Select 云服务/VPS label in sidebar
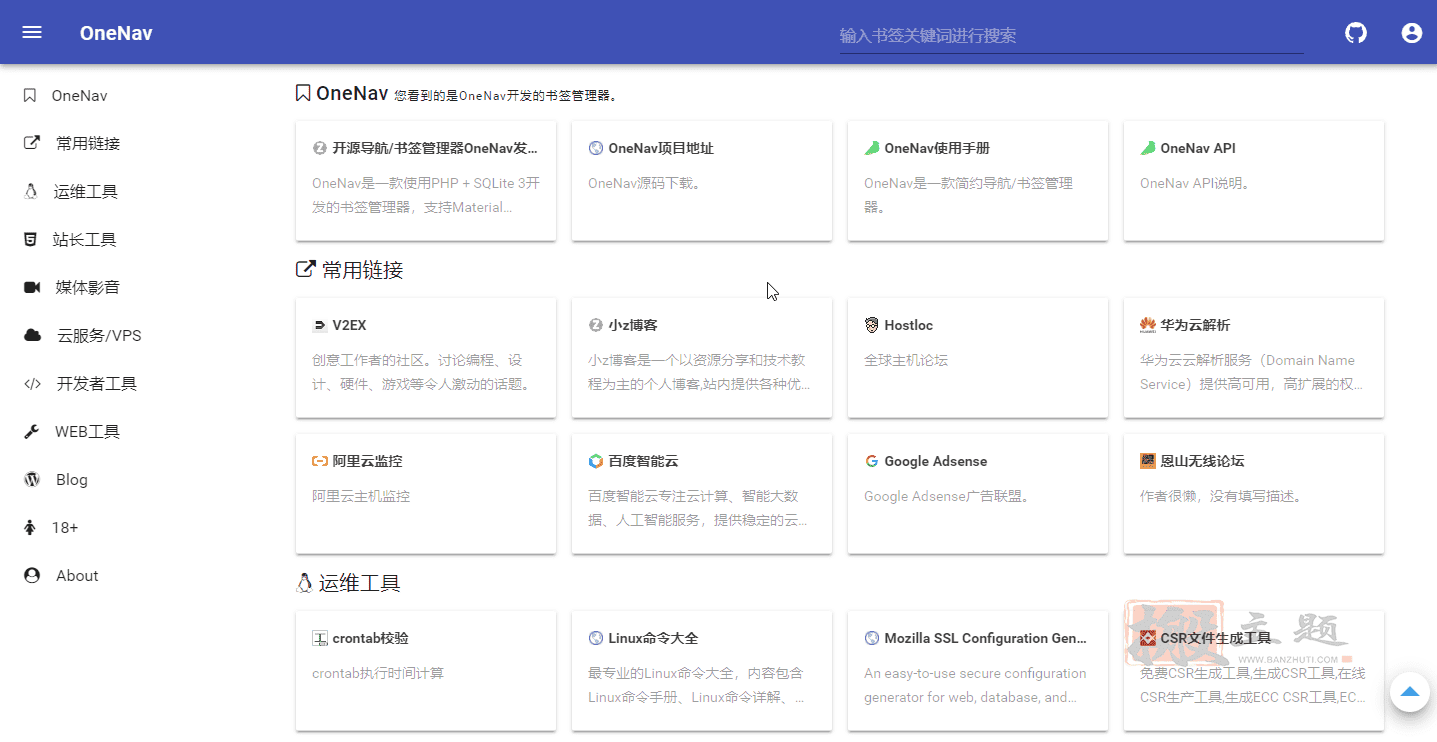The width and height of the screenshot is (1437, 742). 99,336
